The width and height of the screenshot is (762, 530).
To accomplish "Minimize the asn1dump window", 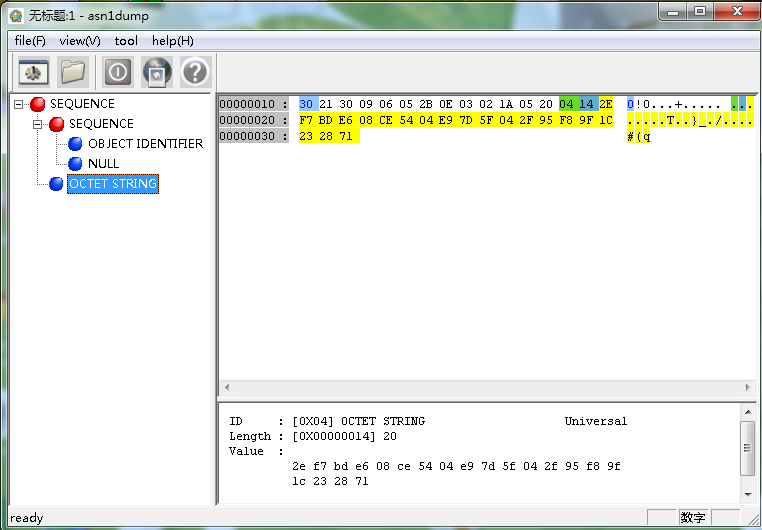I will click(673, 12).
